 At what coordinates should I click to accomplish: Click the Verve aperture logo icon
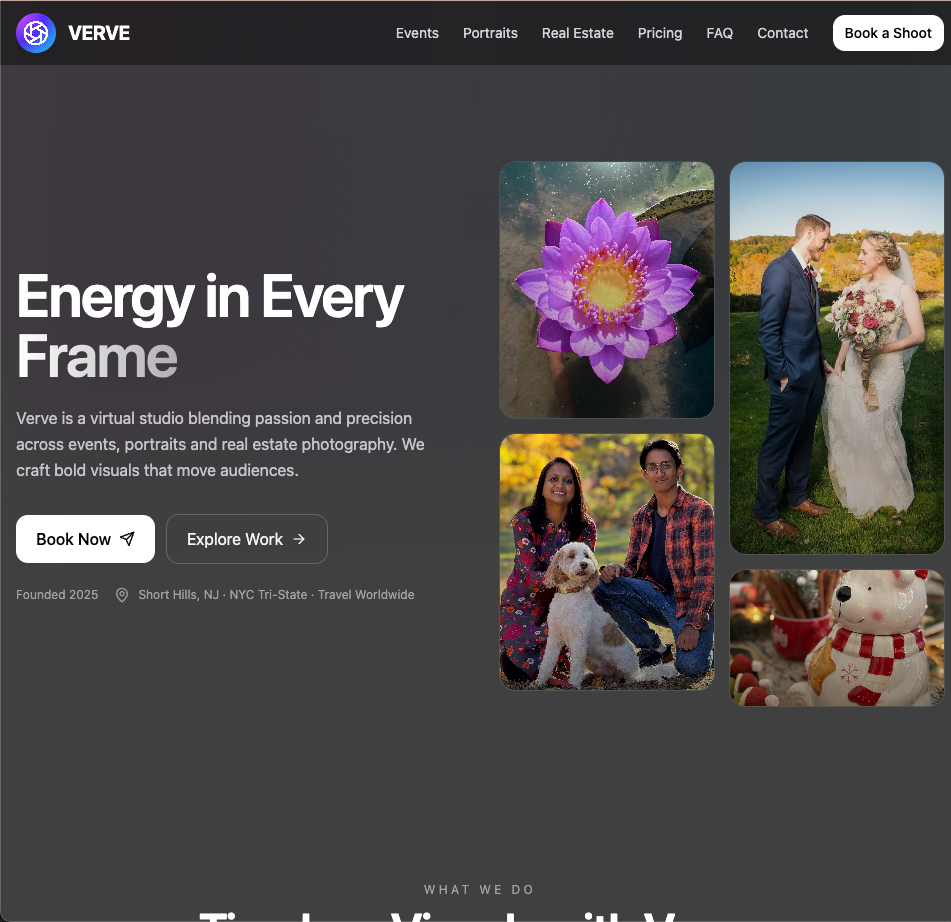tap(36, 33)
